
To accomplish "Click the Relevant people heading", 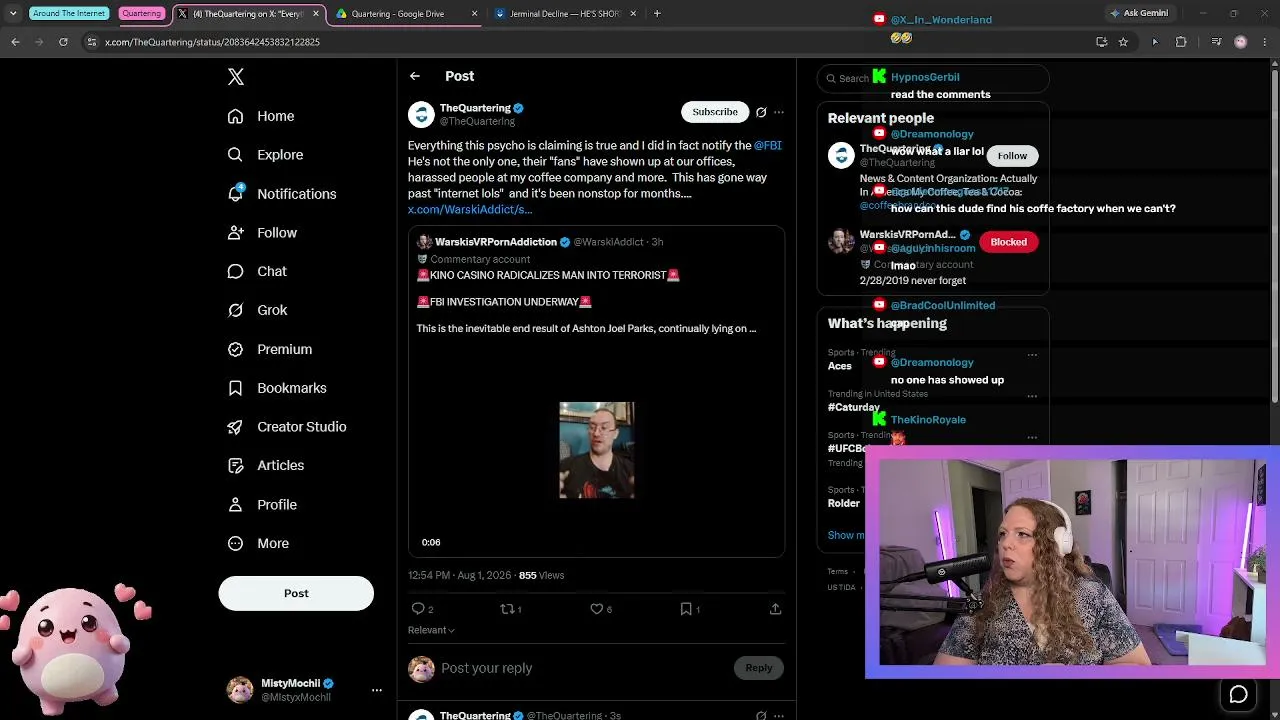I will [881, 118].
